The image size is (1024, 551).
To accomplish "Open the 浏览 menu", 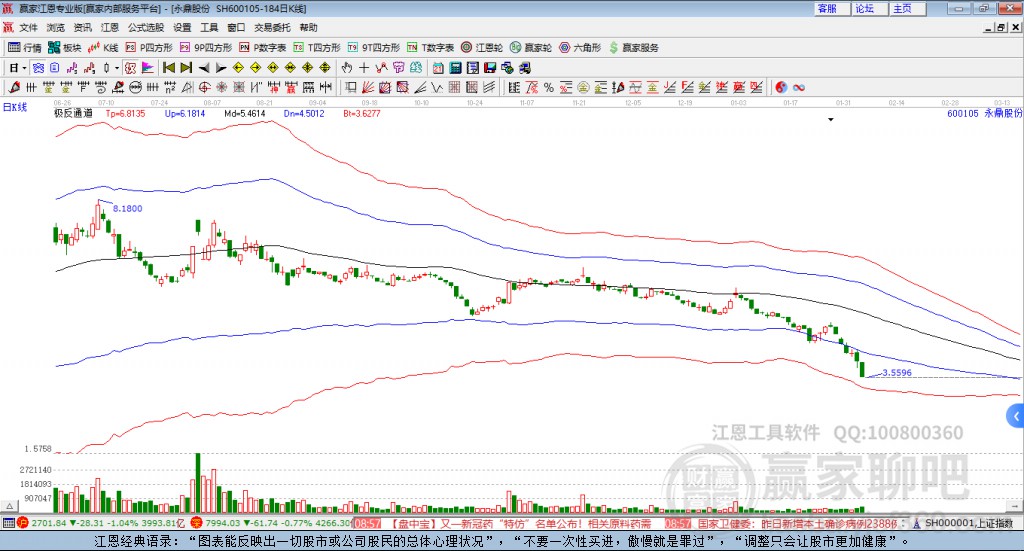I will (x=56, y=27).
